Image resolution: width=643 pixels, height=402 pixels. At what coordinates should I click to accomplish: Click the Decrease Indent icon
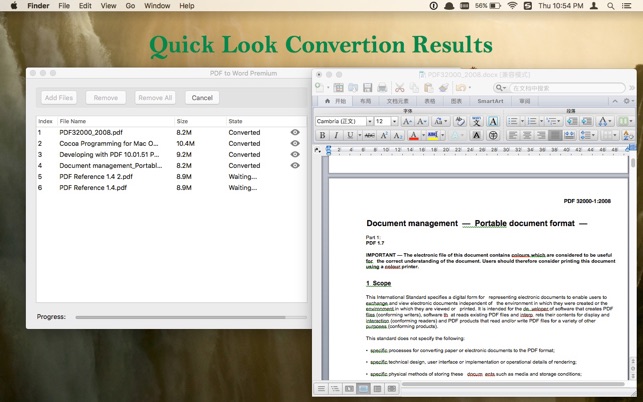point(572,121)
